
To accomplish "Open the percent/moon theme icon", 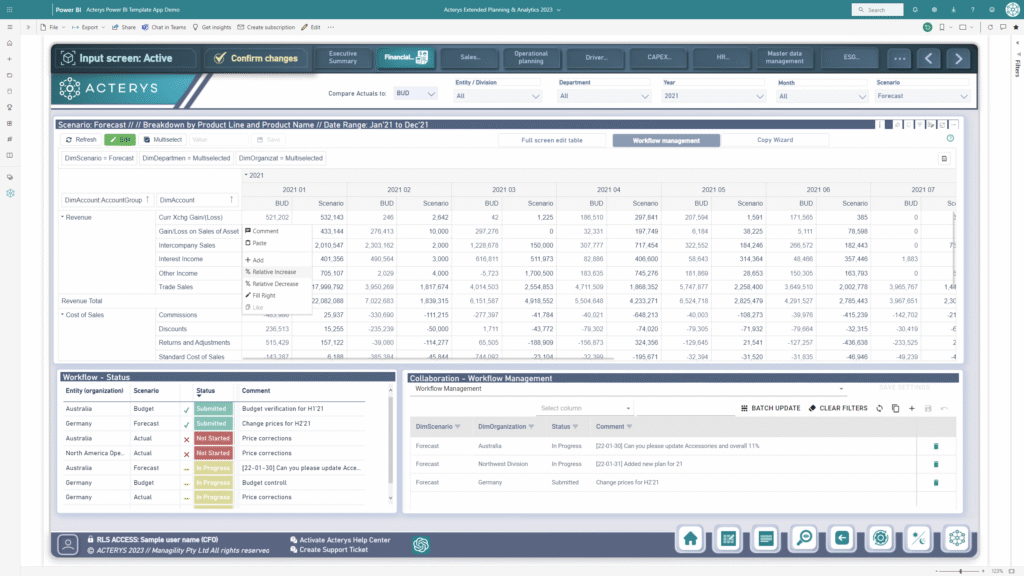I will point(918,538).
